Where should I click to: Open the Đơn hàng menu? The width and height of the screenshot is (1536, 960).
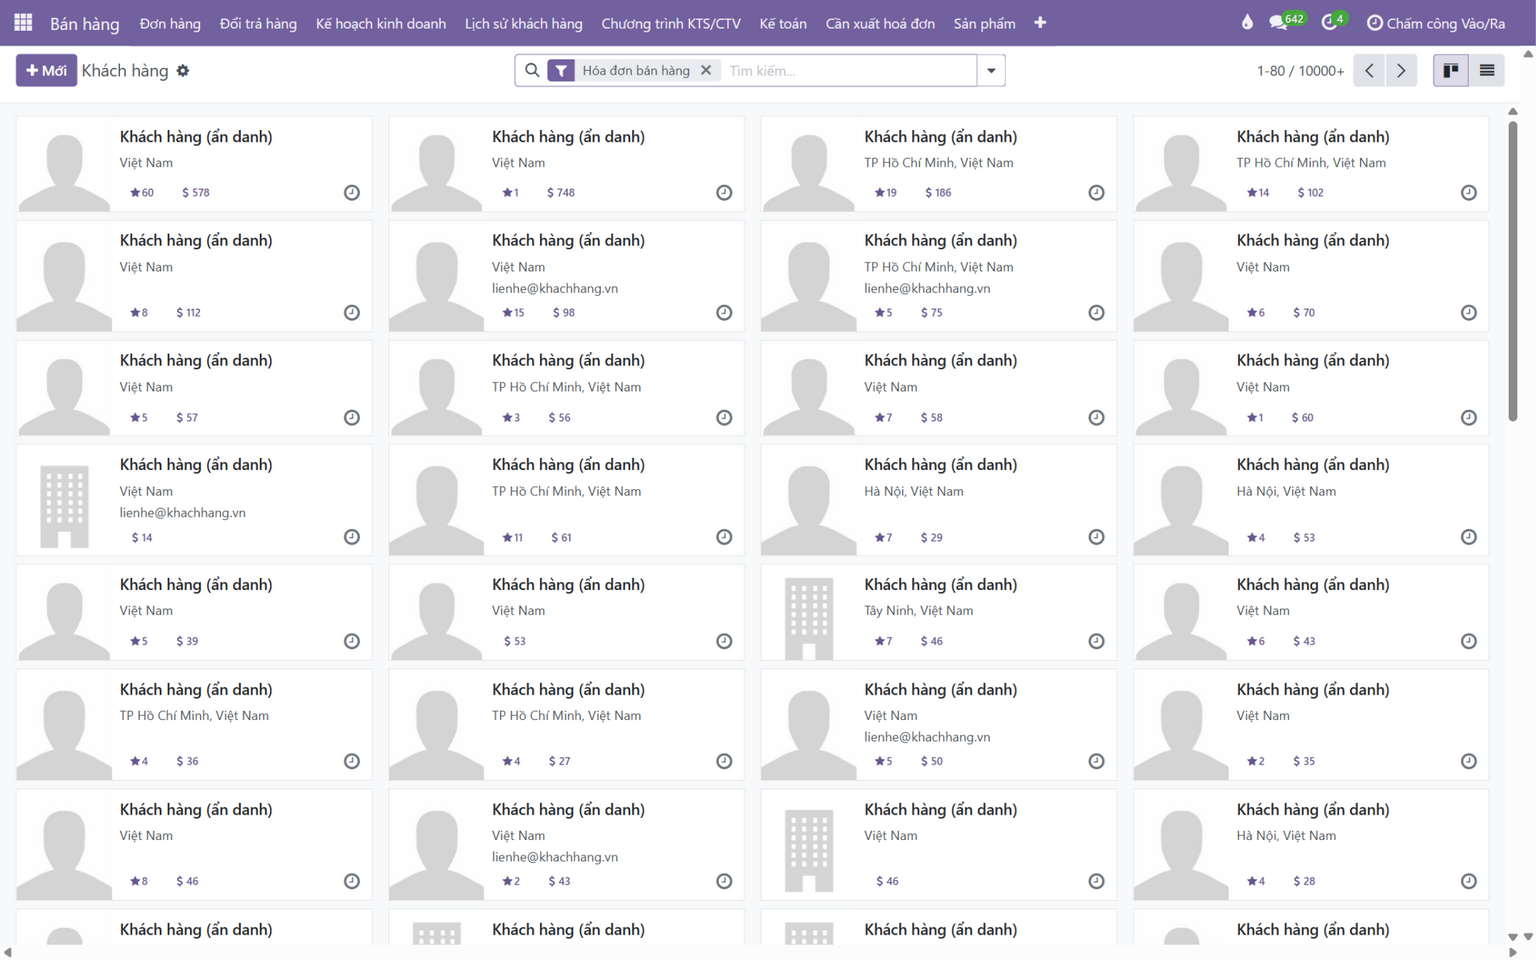170,23
